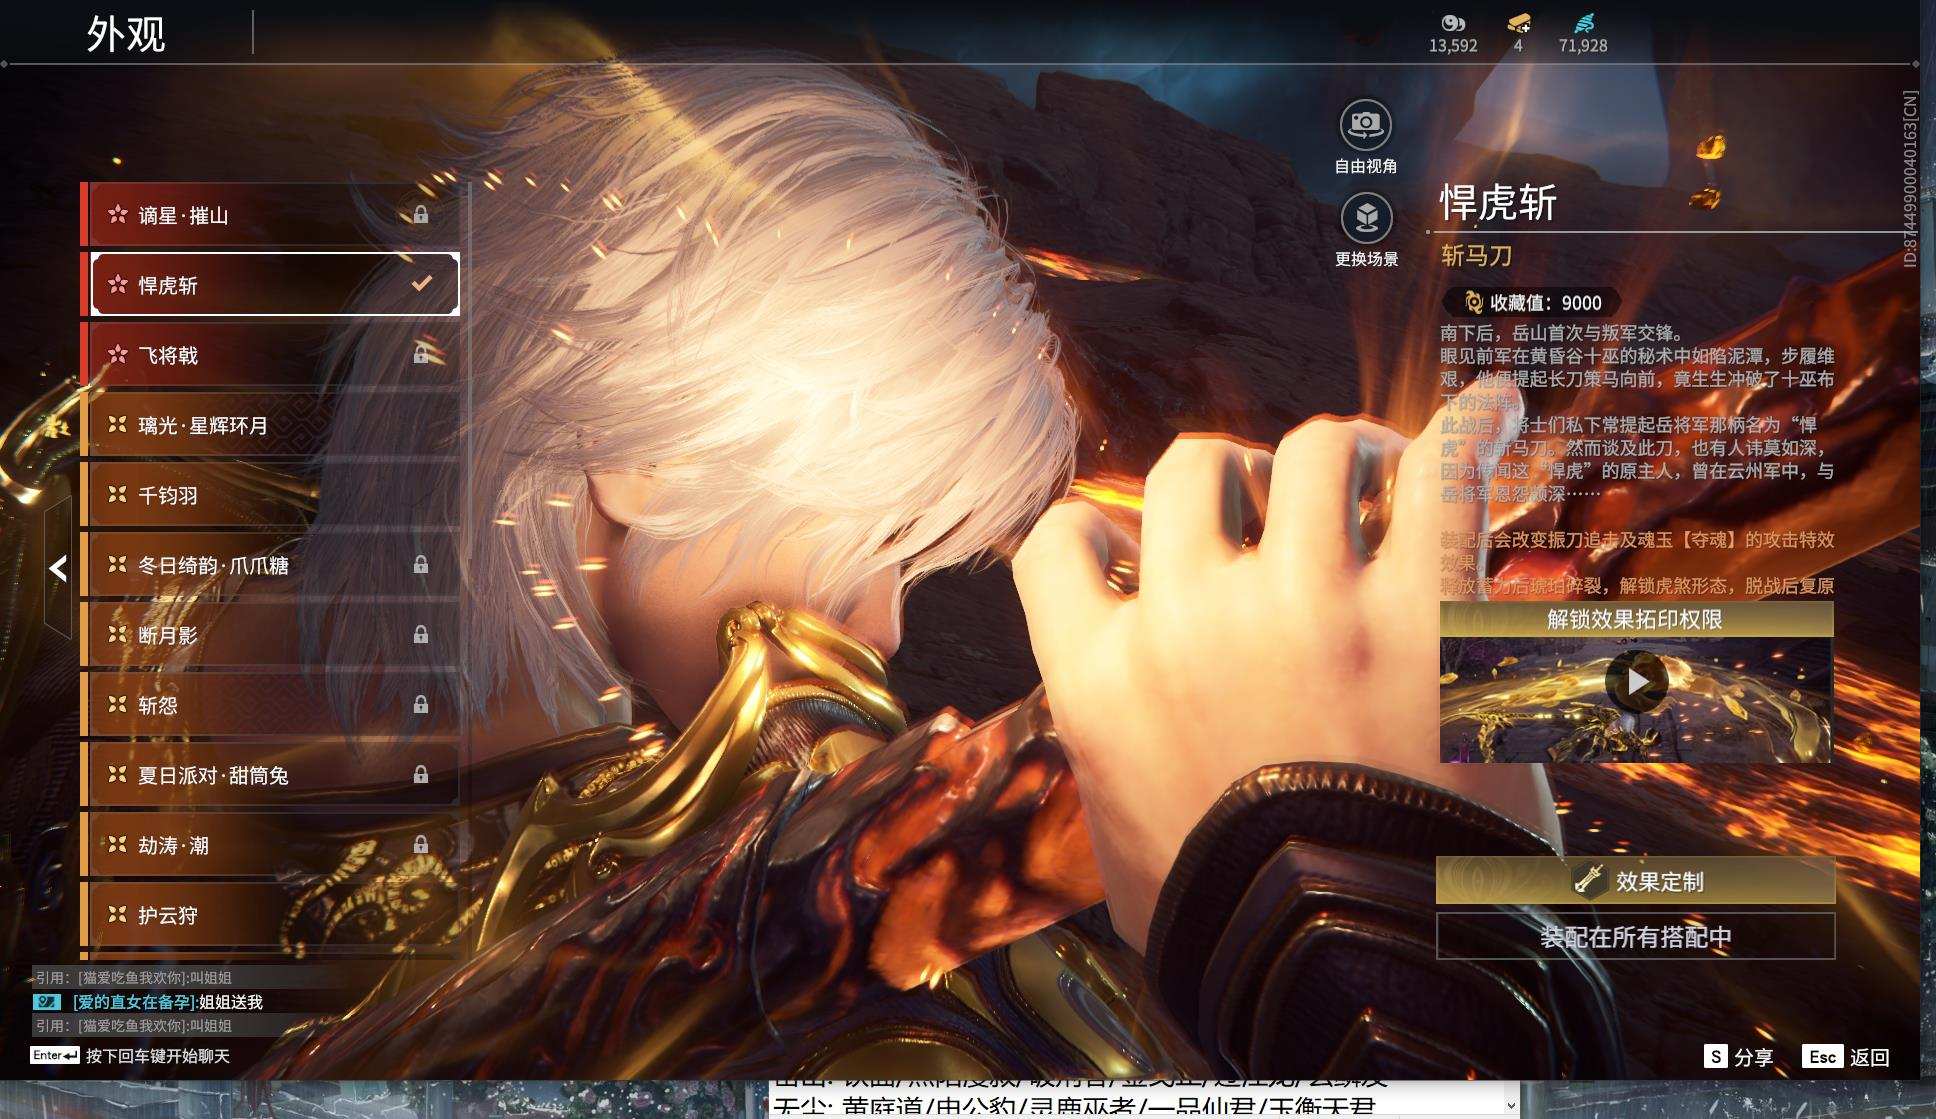Click the 效果定制 customize effect button

pyautogui.click(x=1636, y=881)
